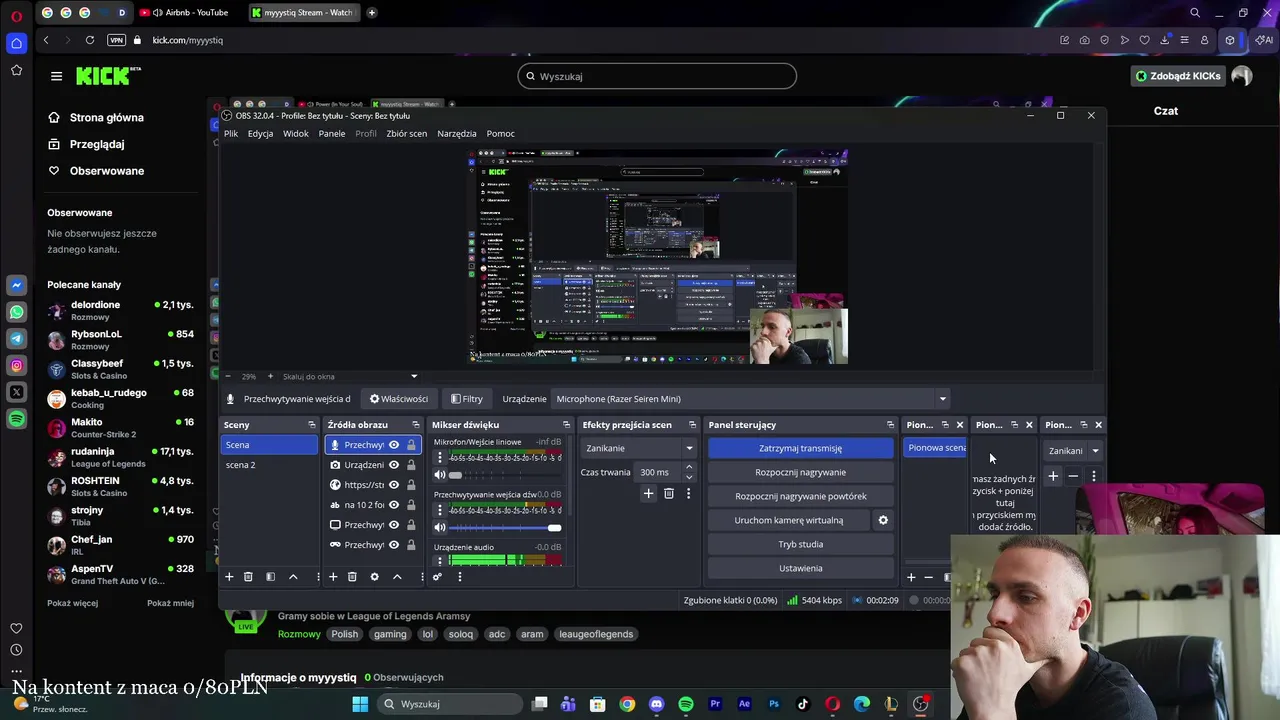Image resolution: width=1280 pixels, height=720 pixels.
Task: Add a scene transition with the plus icon
Action: 648,493
